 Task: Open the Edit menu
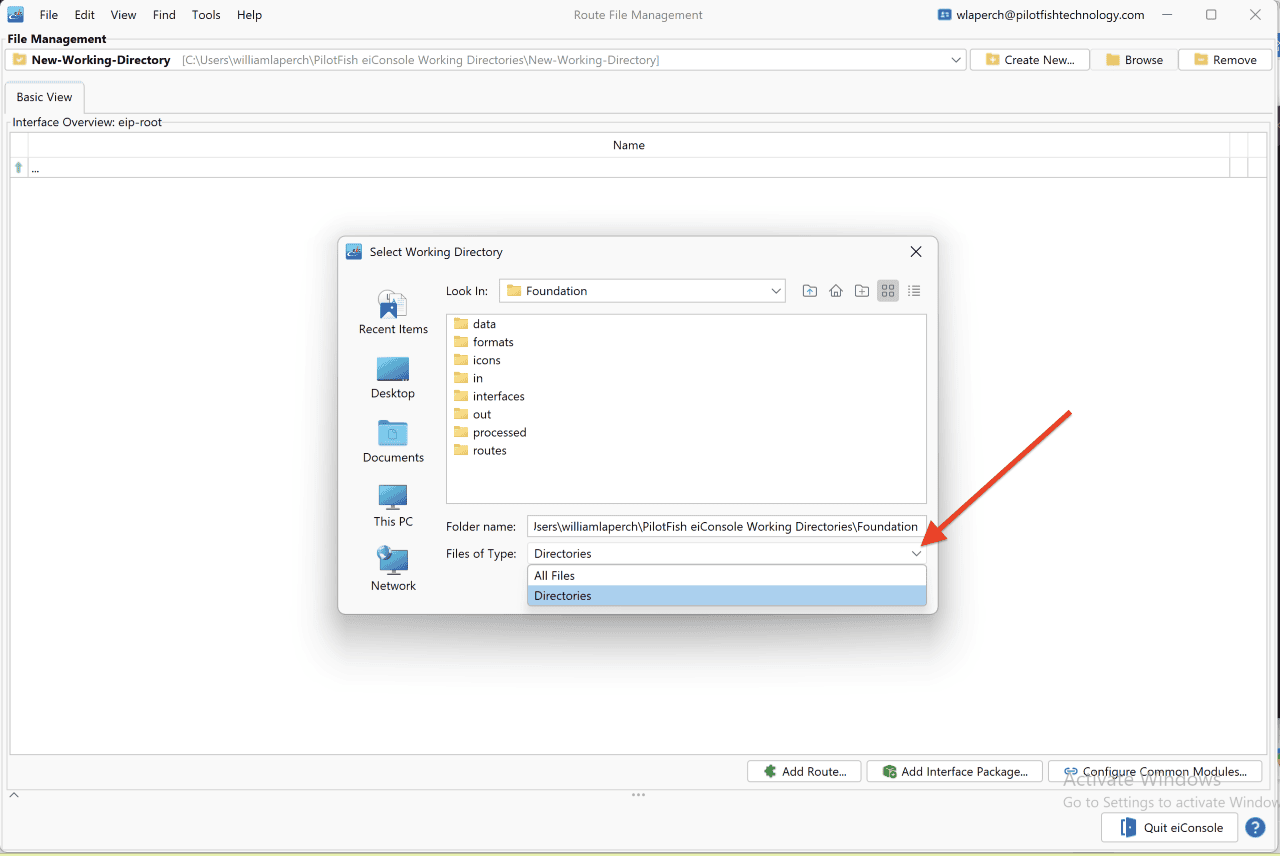tap(84, 15)
